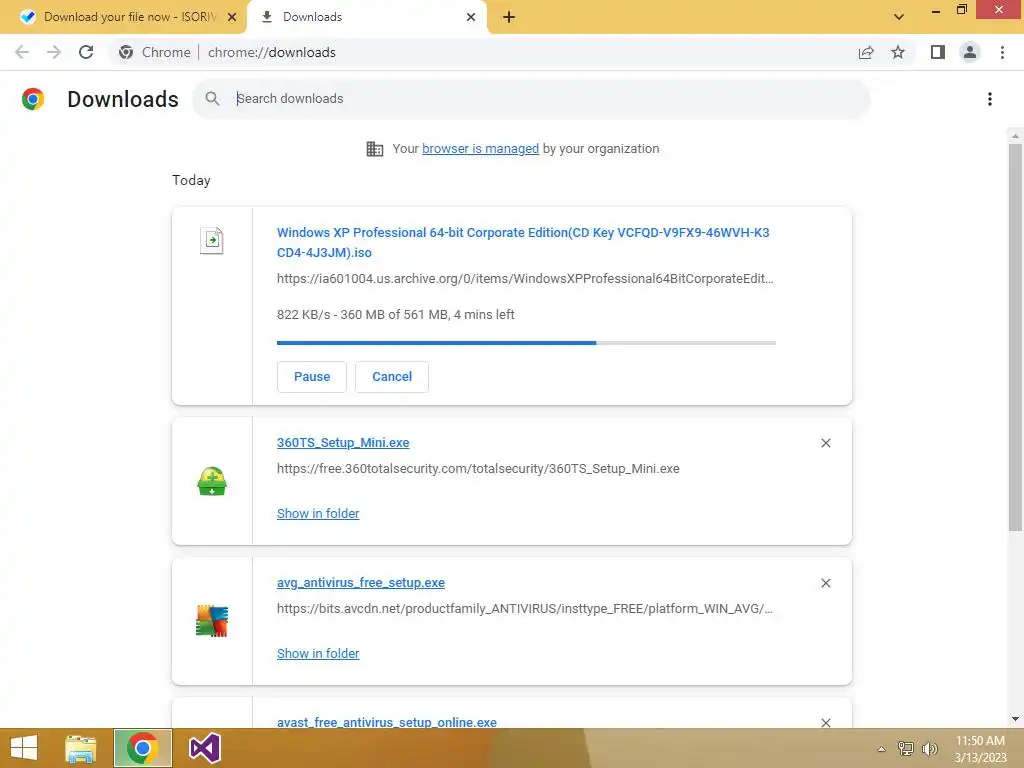1024x768 pixels.
Task: Reload the downloads page
Action: (x=86, y=52)
